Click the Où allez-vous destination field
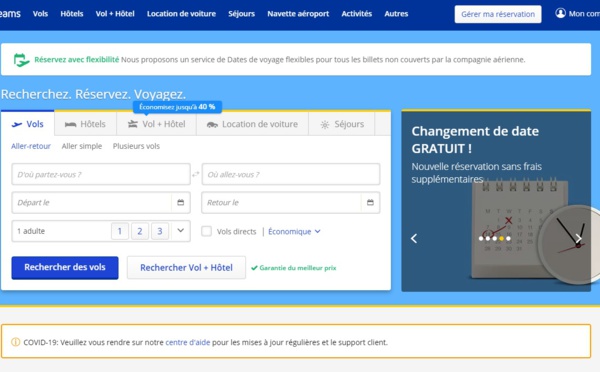600x372 pixels. point(291,175)
